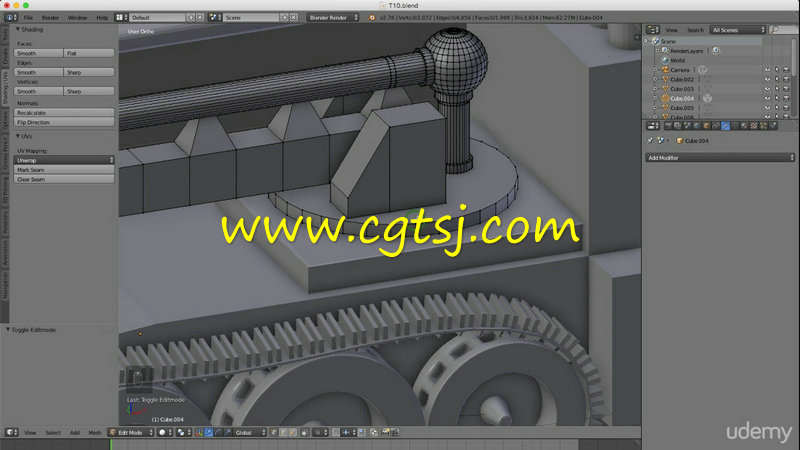Collapse the Shading panel
The width and height of the screenshot is (800, 450).
click(x=18, y=30)
